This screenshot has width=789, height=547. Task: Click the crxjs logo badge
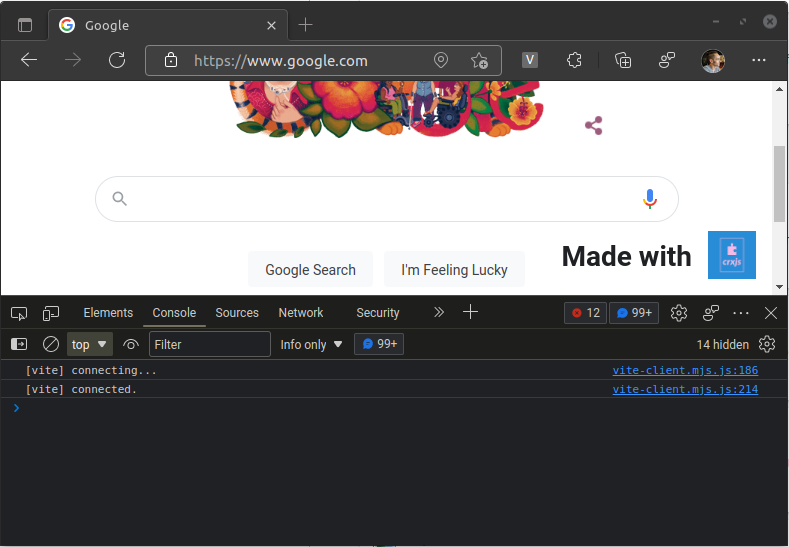pyautogui.click(x=732, y=255)
